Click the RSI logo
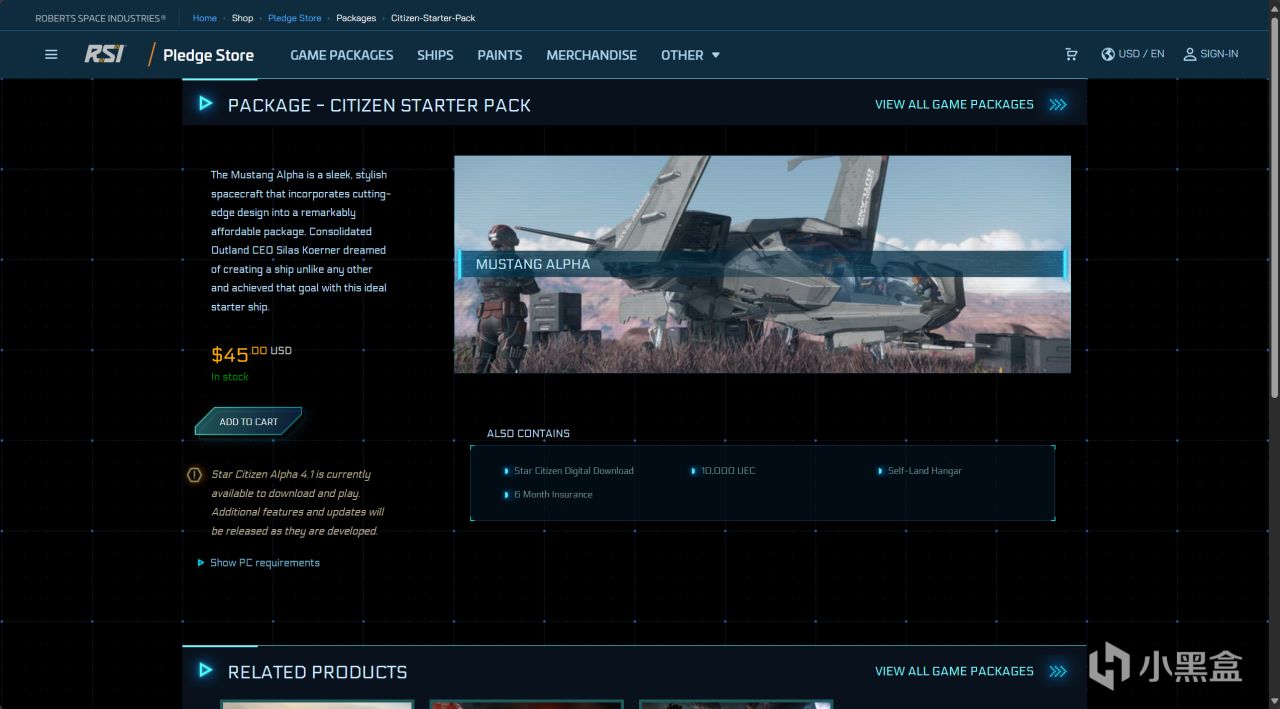The width and height of the screenshot is (1280, 709). click(104, 54)
